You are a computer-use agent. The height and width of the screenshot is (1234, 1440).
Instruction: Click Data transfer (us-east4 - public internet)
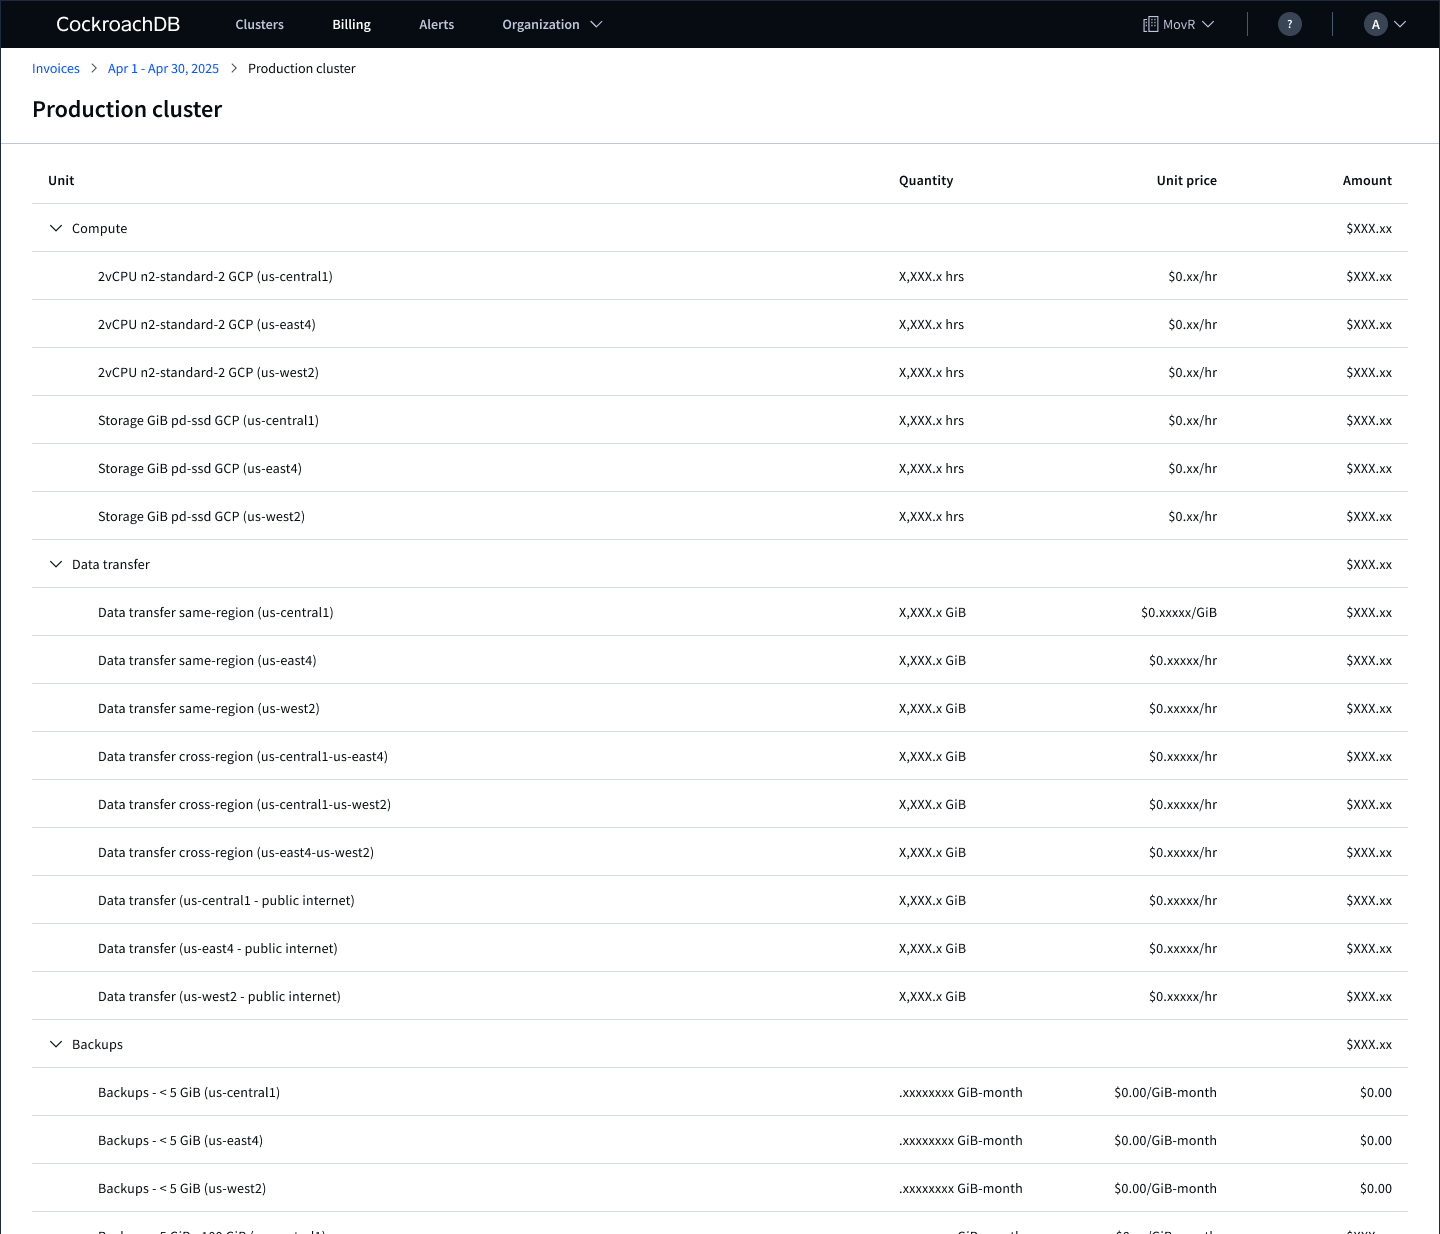click(x=218, y=948)
